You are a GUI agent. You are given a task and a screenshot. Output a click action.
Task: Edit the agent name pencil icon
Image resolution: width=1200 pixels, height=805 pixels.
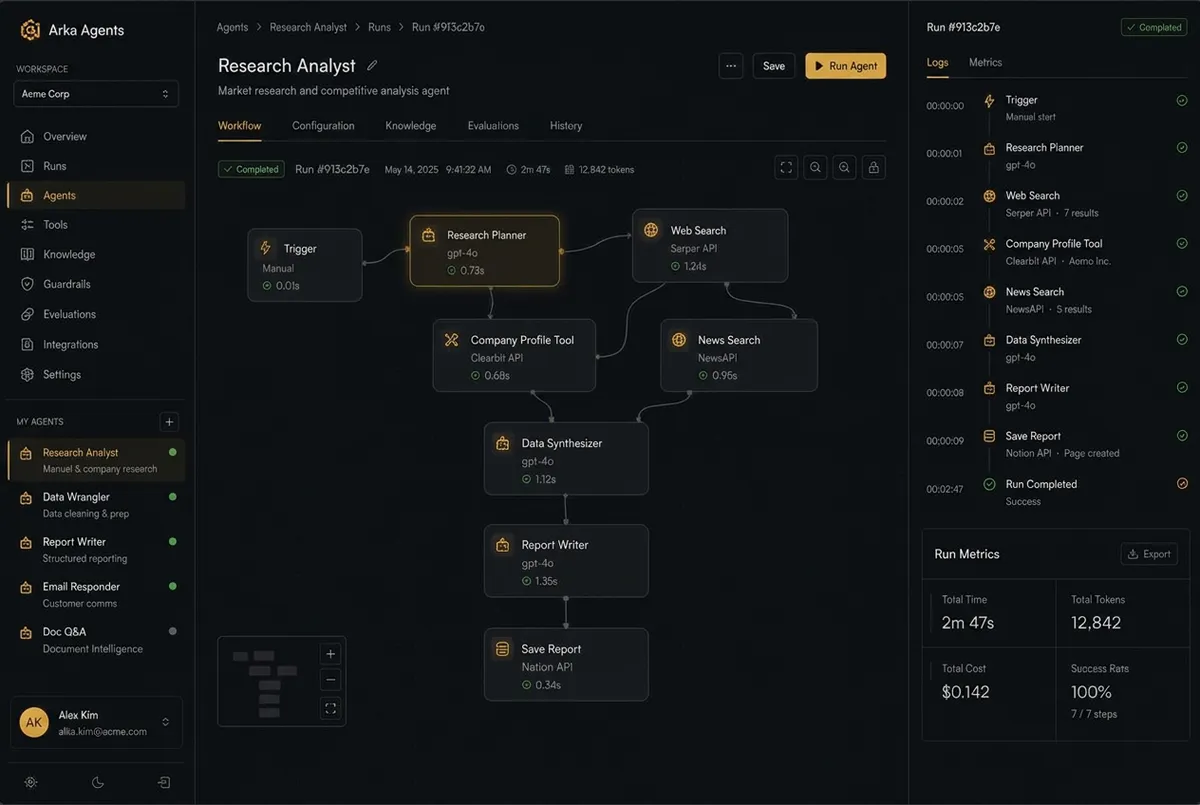click(372, 66)
